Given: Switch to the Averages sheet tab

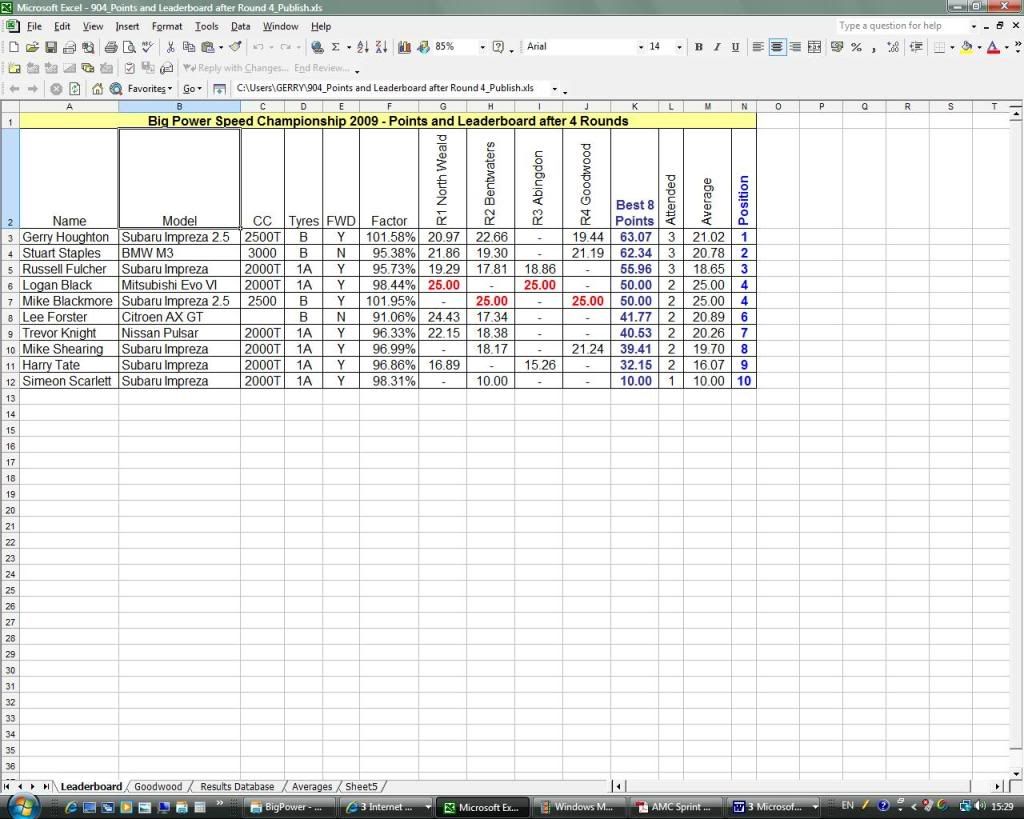Looking at the screenshot, I should pyautogui.click(x=312, y=786).
